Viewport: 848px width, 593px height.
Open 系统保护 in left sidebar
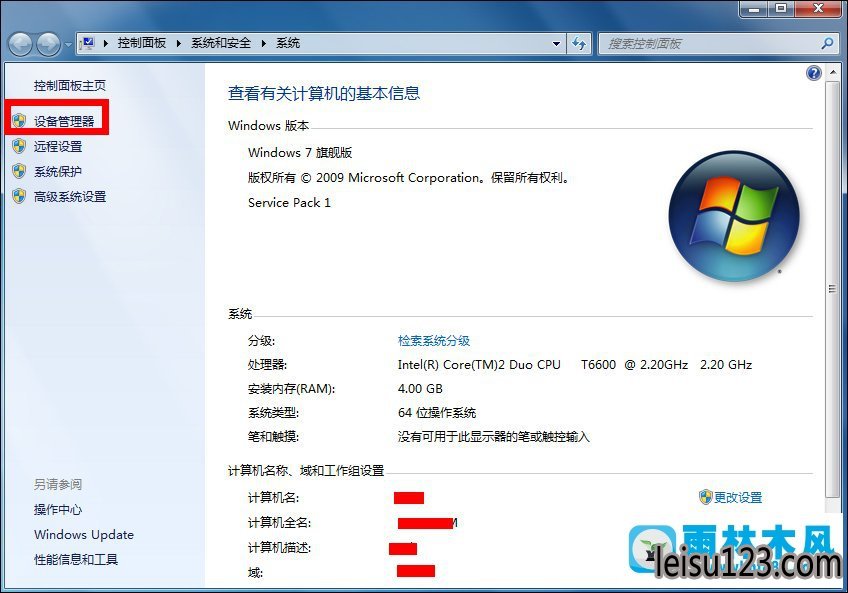click(58, 172)
